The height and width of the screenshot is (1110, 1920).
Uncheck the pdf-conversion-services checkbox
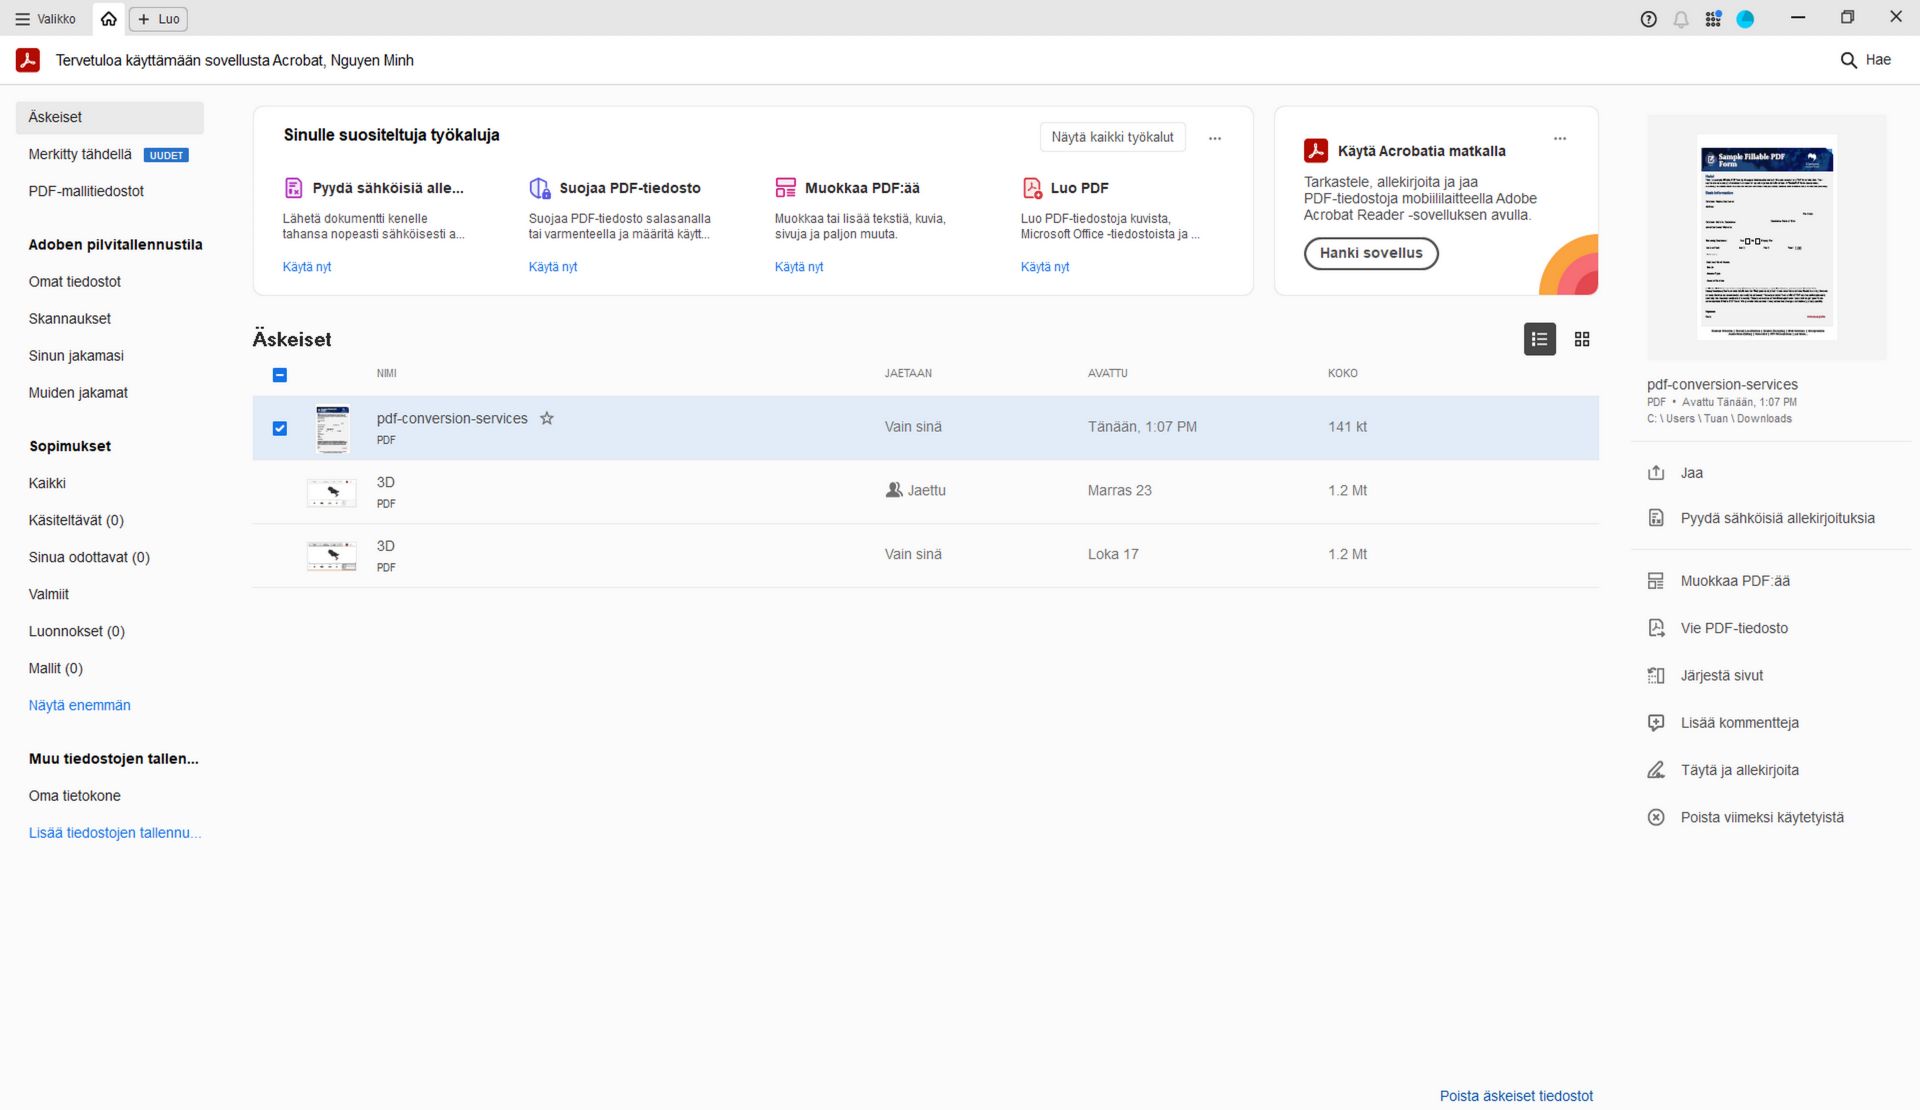[x=280, y=428]
